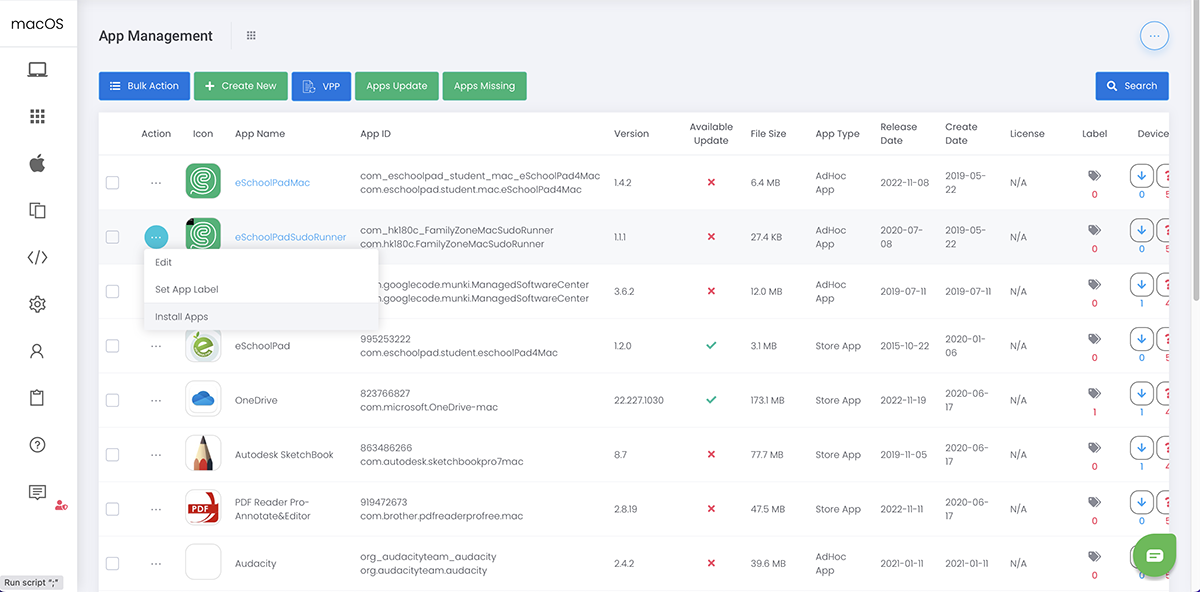The height and width of the screenshot is (592, 1200).
Task: Open the devices laptop icon in sidebar
Action: [37, 70]
